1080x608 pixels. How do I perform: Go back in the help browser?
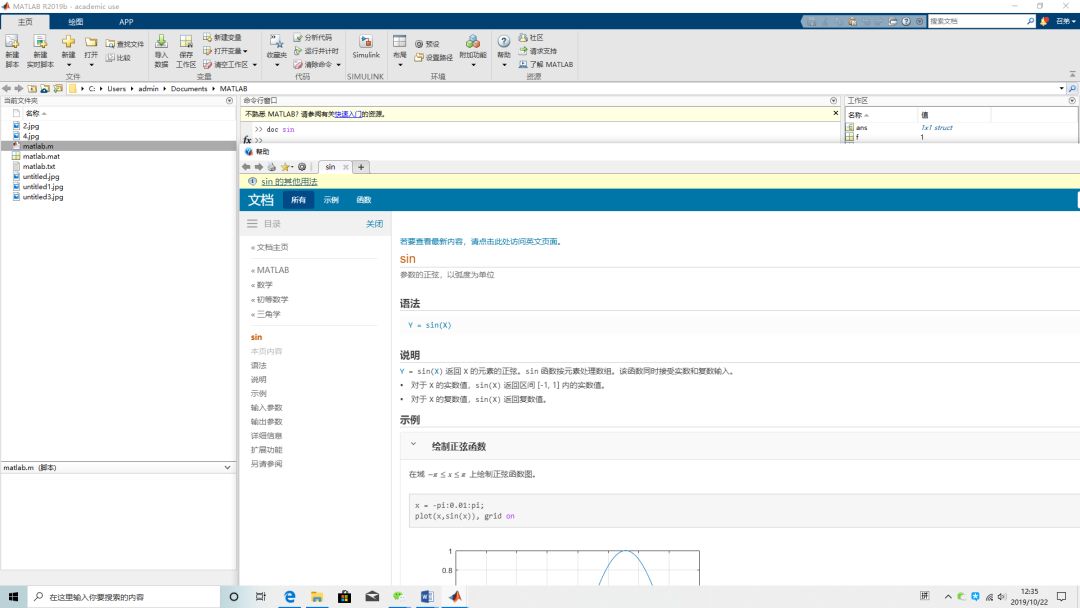(x=246, y=167)
